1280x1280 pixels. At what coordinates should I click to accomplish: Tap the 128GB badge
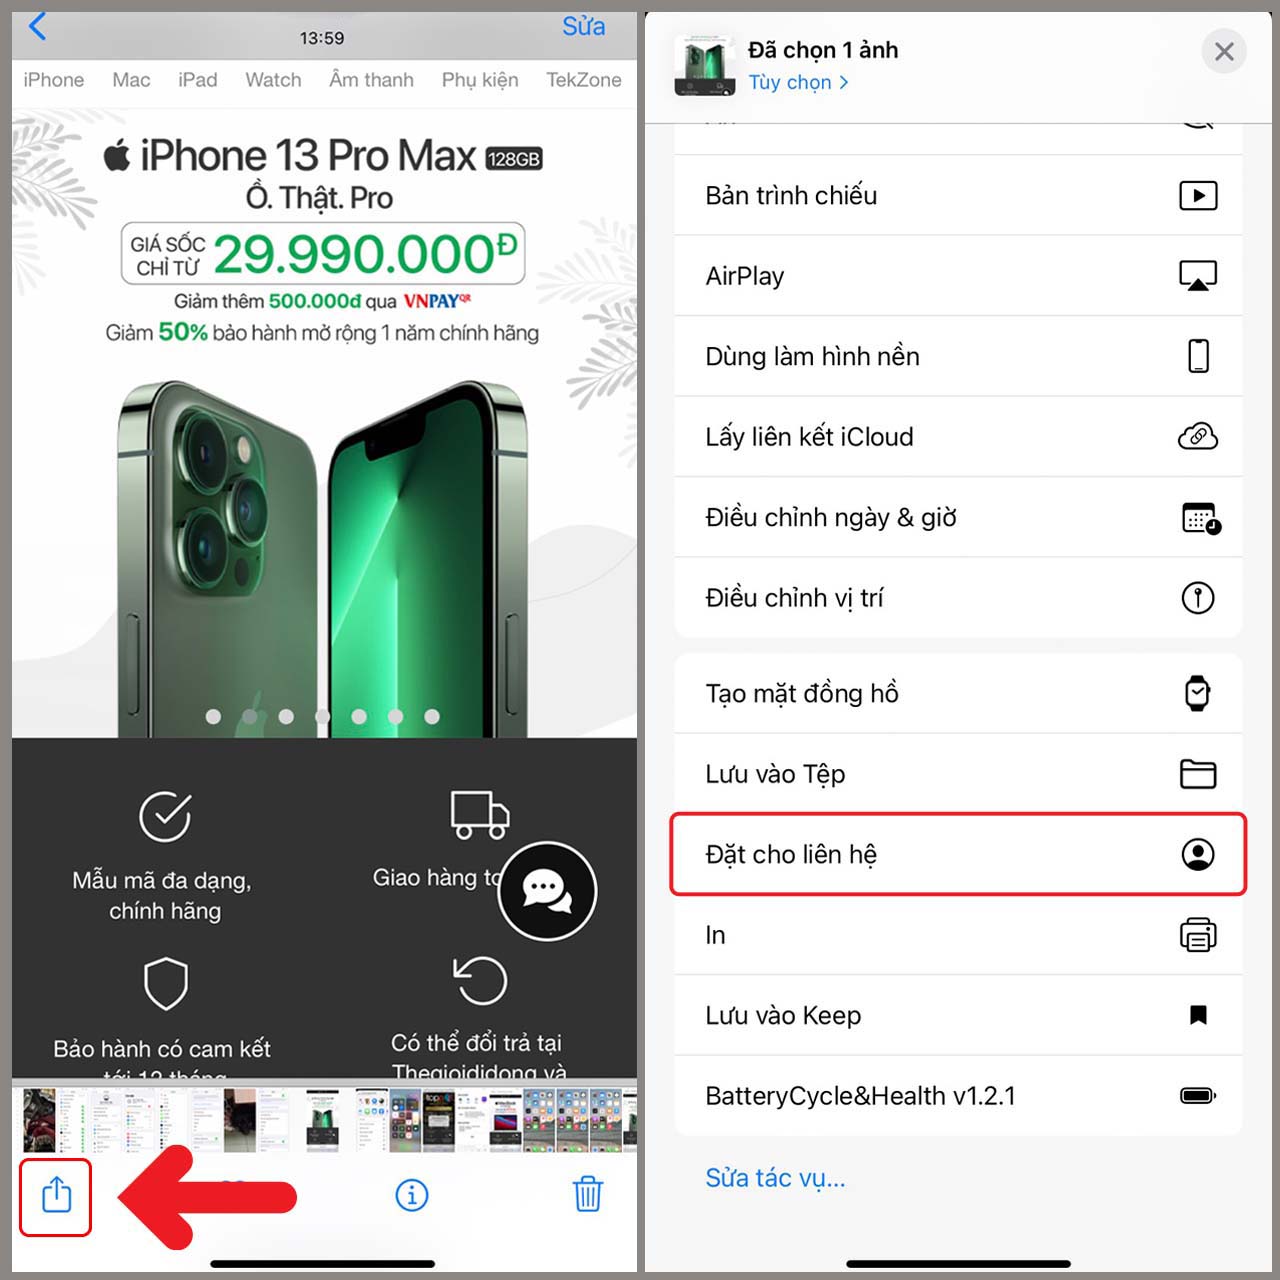click(514, 159)
